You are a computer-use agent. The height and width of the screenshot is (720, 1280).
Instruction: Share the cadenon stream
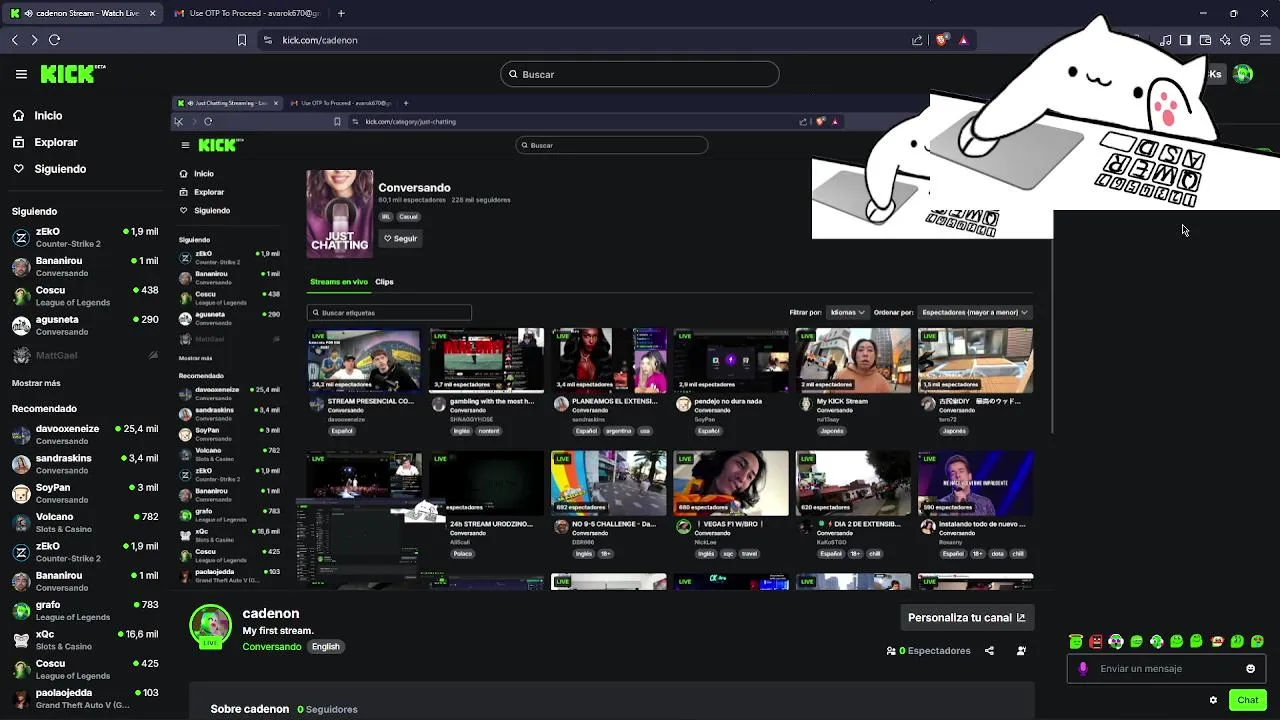pyautogui.click(x=989, y=651)
